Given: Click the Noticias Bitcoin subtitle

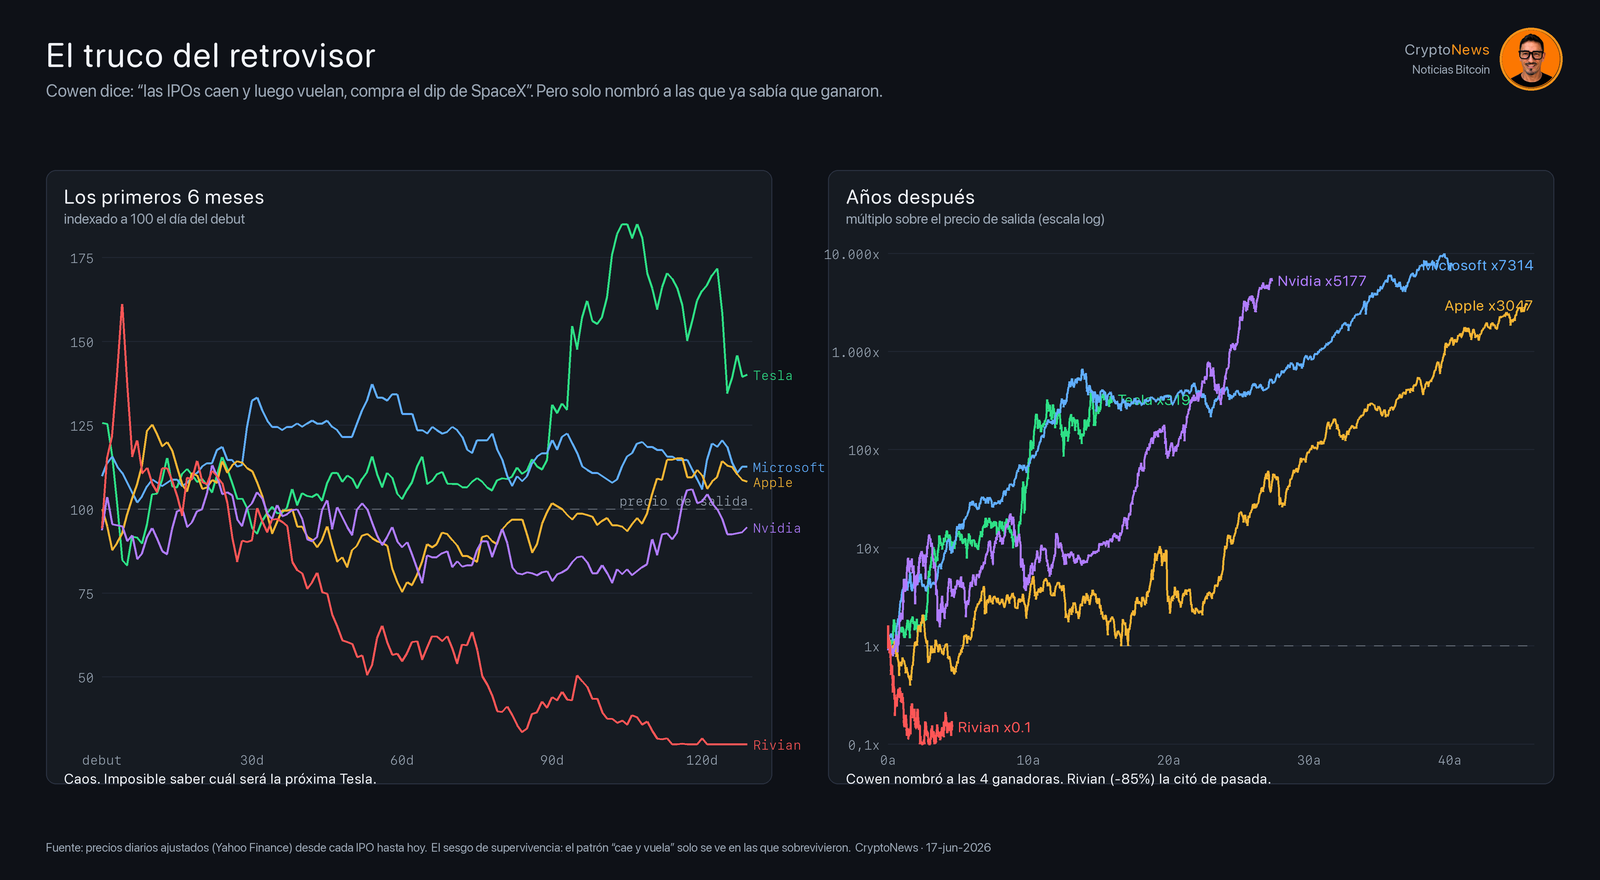Looking at the screenshot, I should [x=1450, y=70].
